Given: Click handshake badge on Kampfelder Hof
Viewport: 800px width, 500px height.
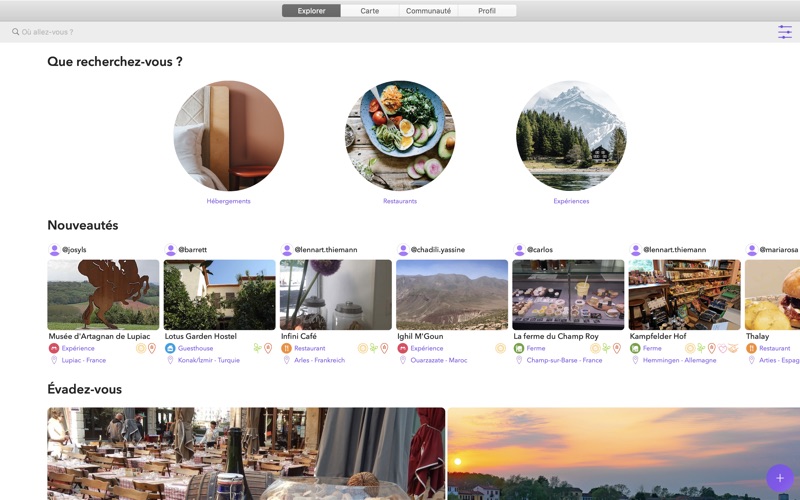Looking at the screenshot, I should click(x=733, y=348).
